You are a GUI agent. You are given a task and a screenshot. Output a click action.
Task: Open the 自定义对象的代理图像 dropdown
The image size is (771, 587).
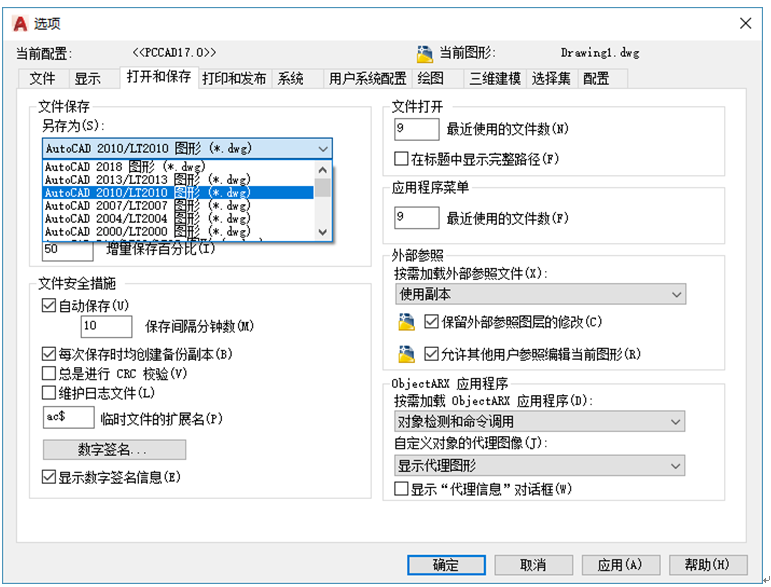click(x=540, y=466)
